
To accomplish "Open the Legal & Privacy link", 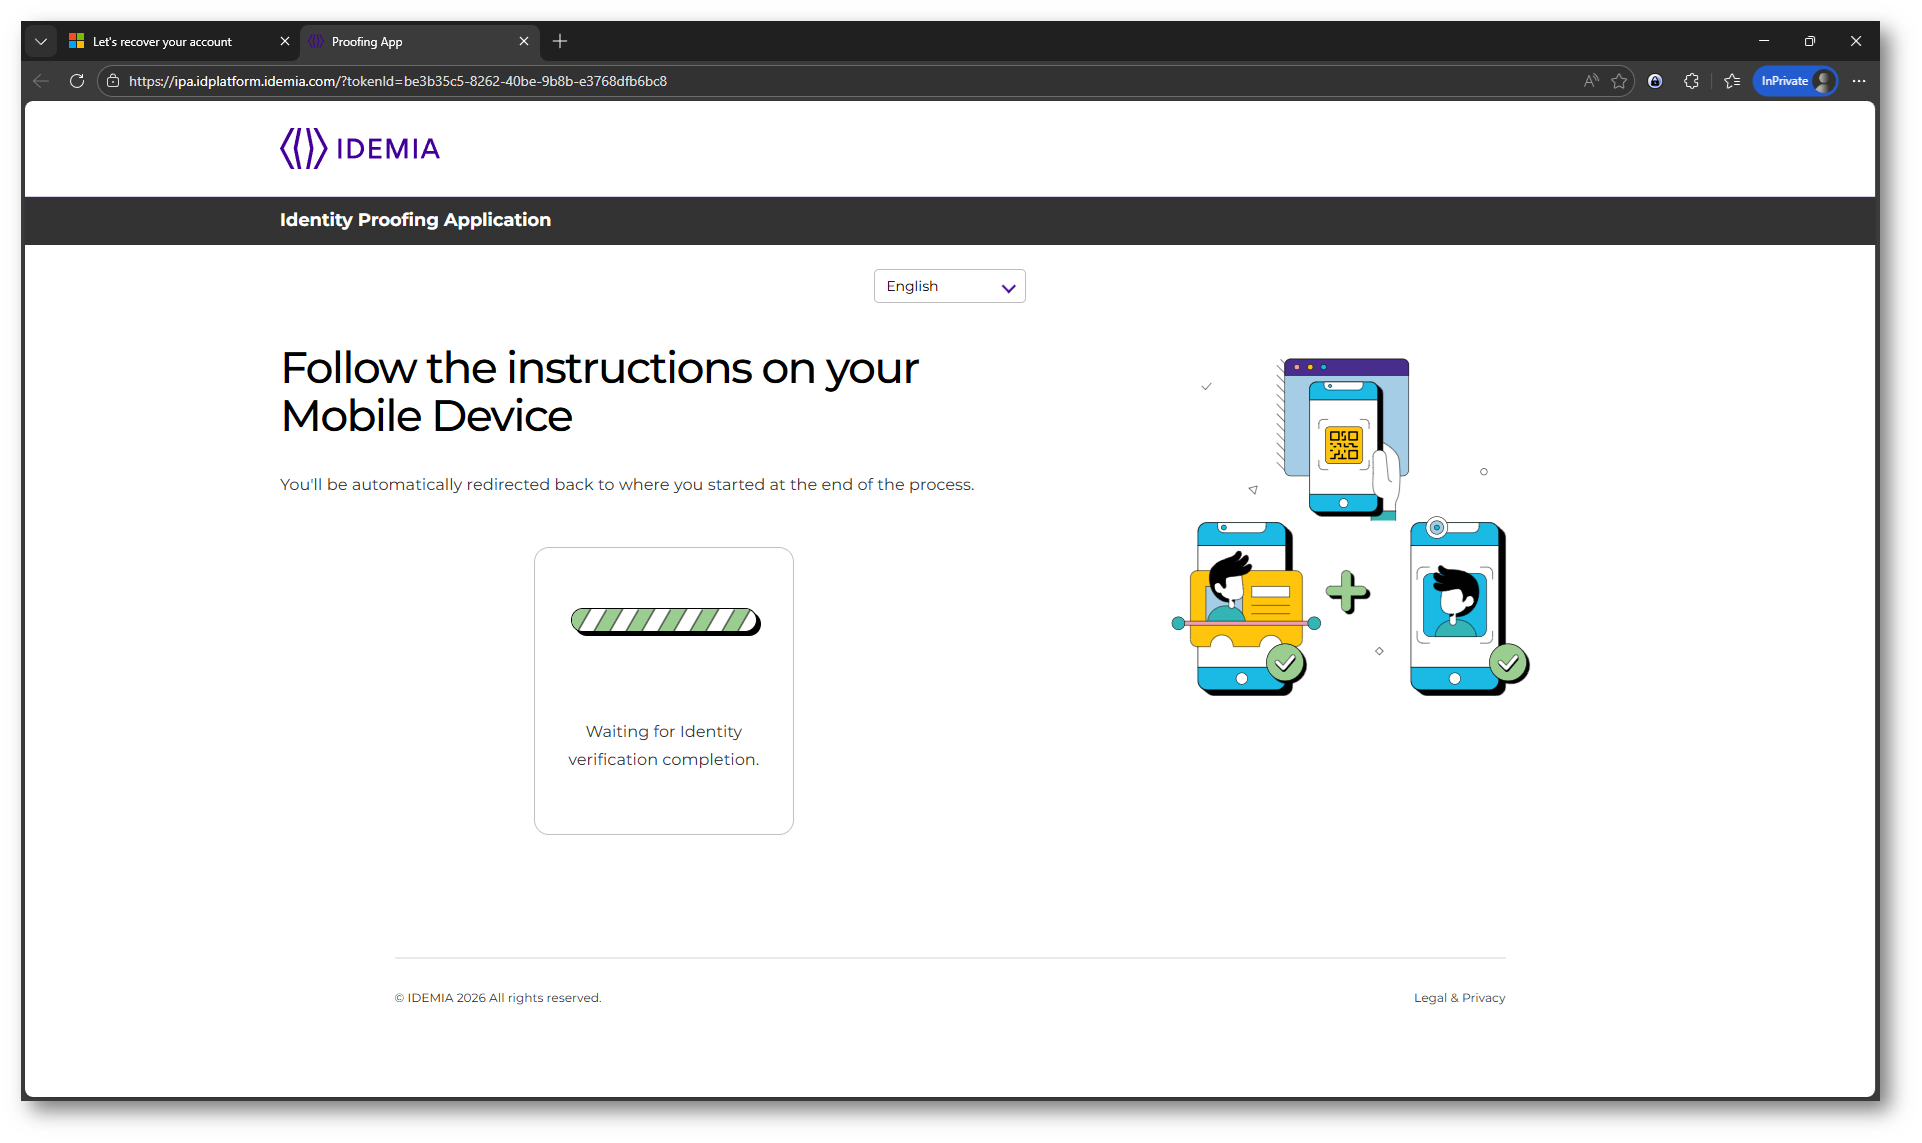I will pos(1459,998).
